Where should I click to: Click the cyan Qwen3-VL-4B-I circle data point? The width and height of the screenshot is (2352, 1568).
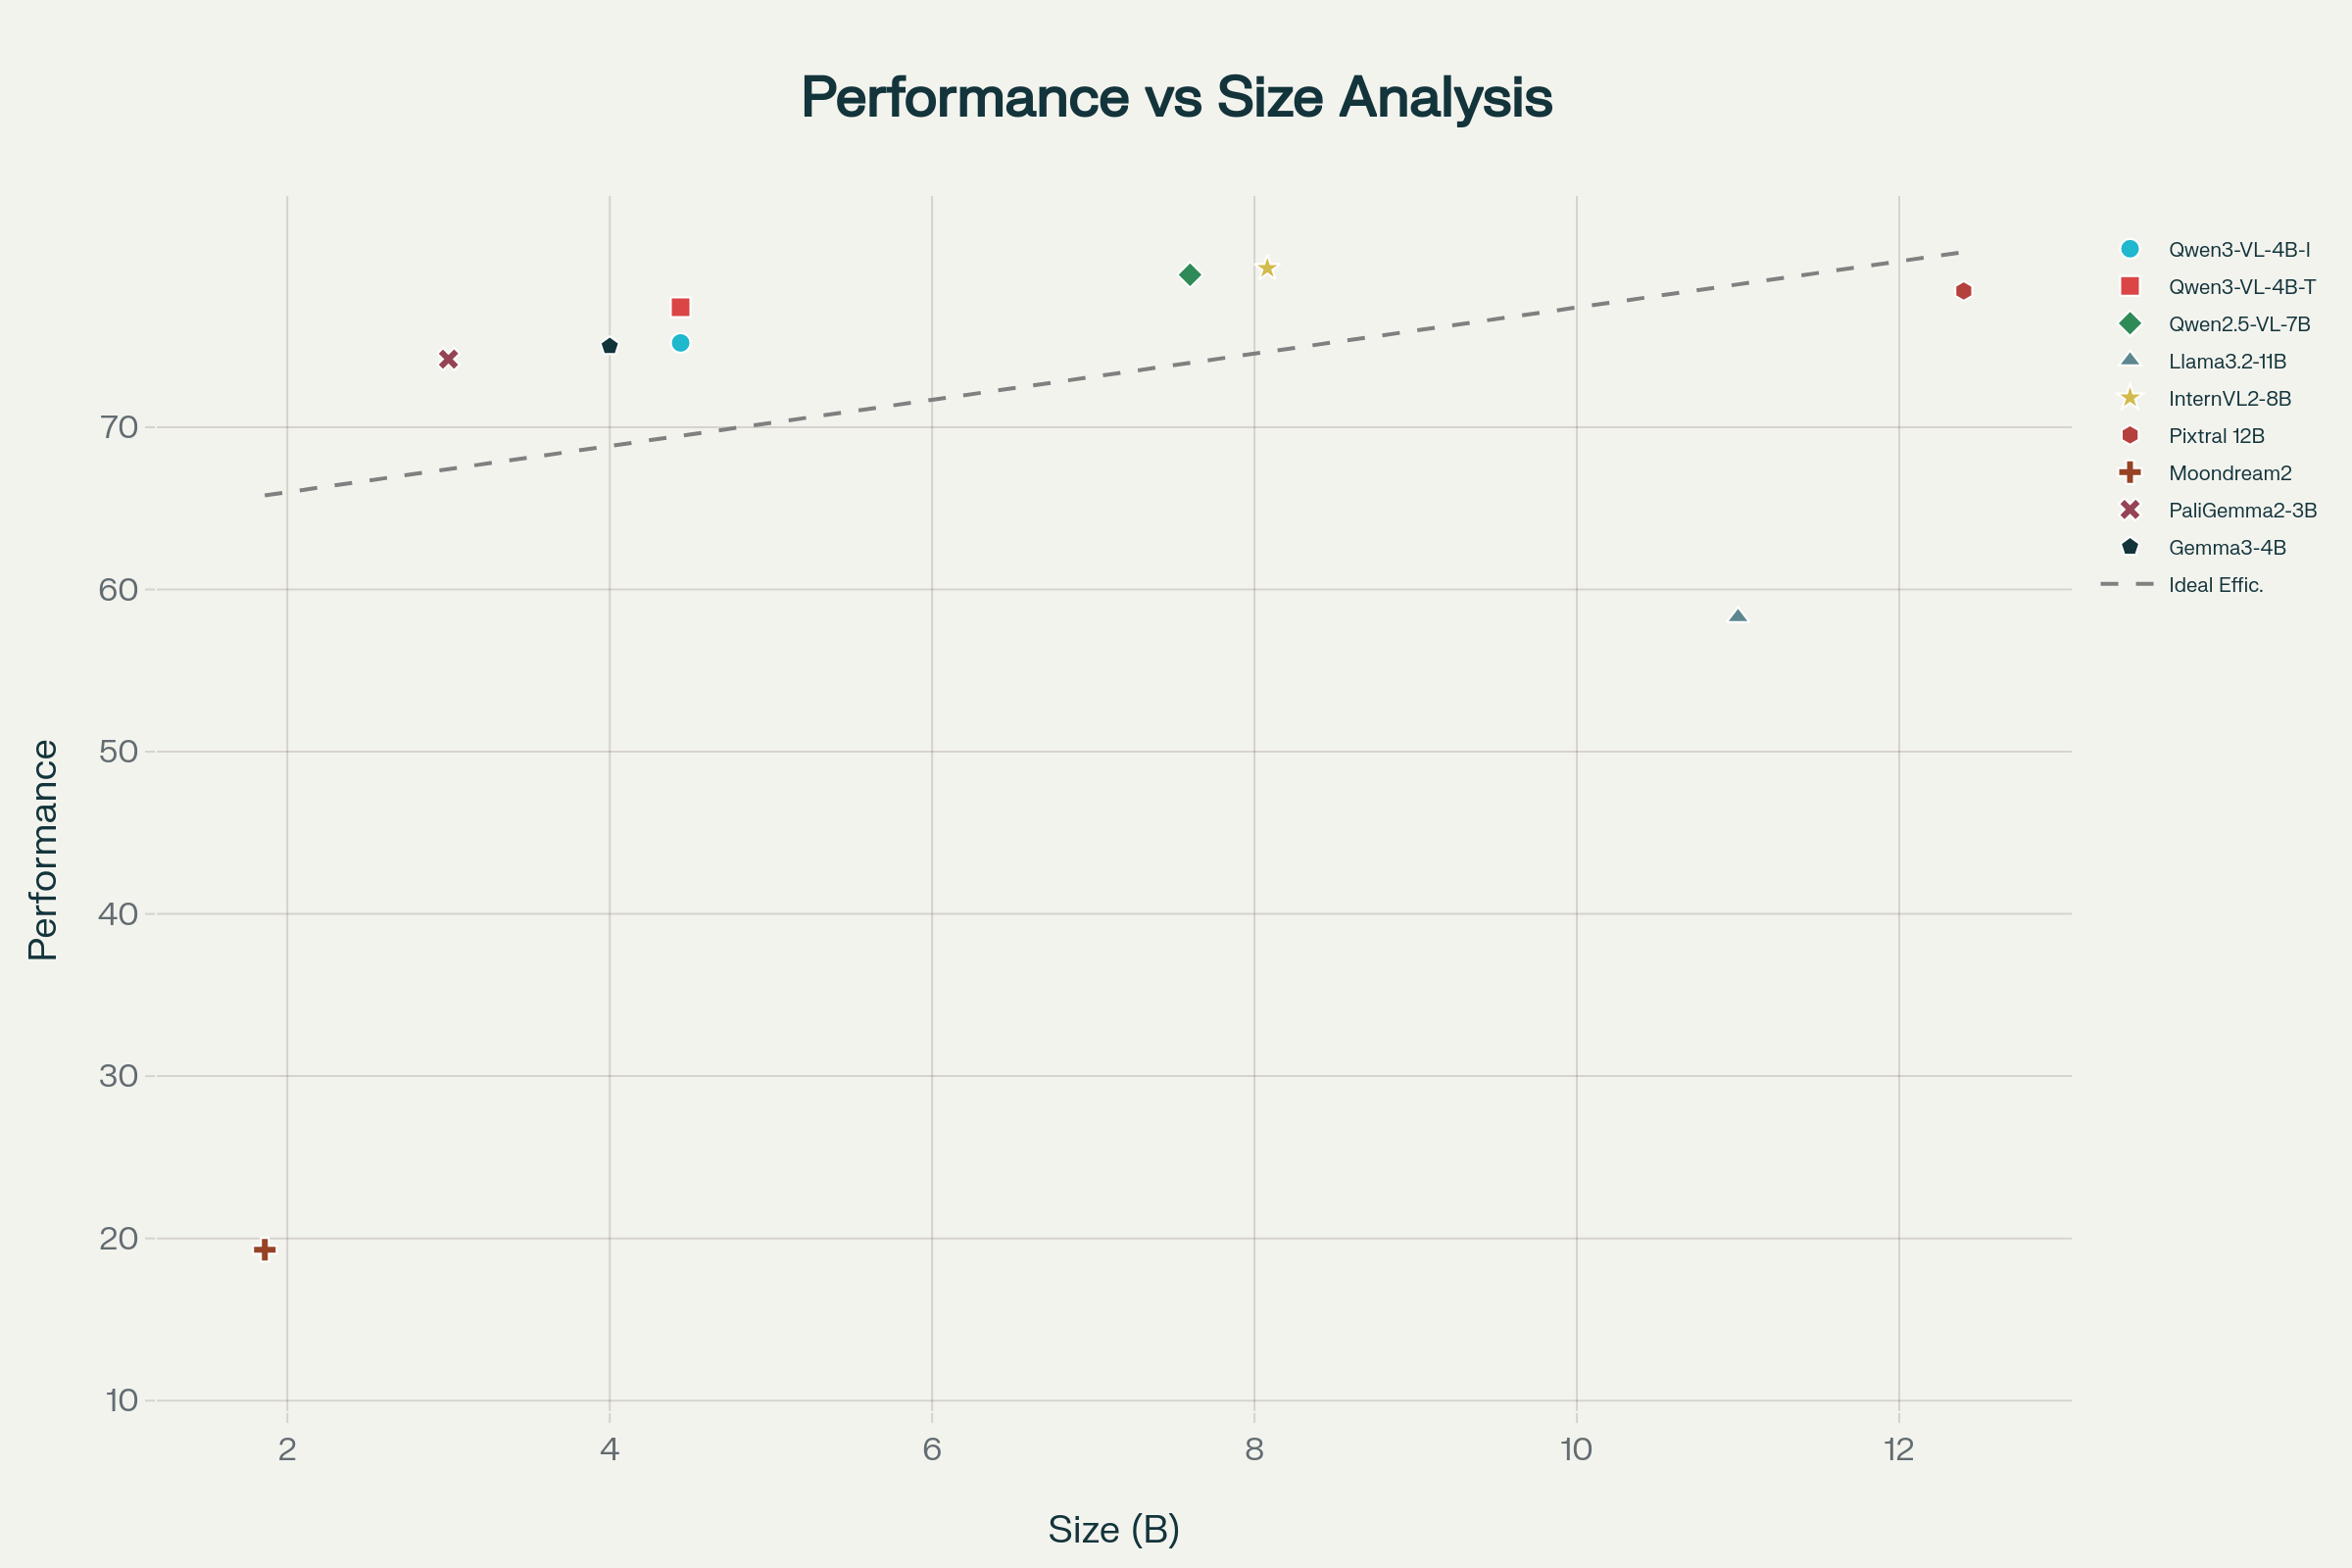click(681, 343)
